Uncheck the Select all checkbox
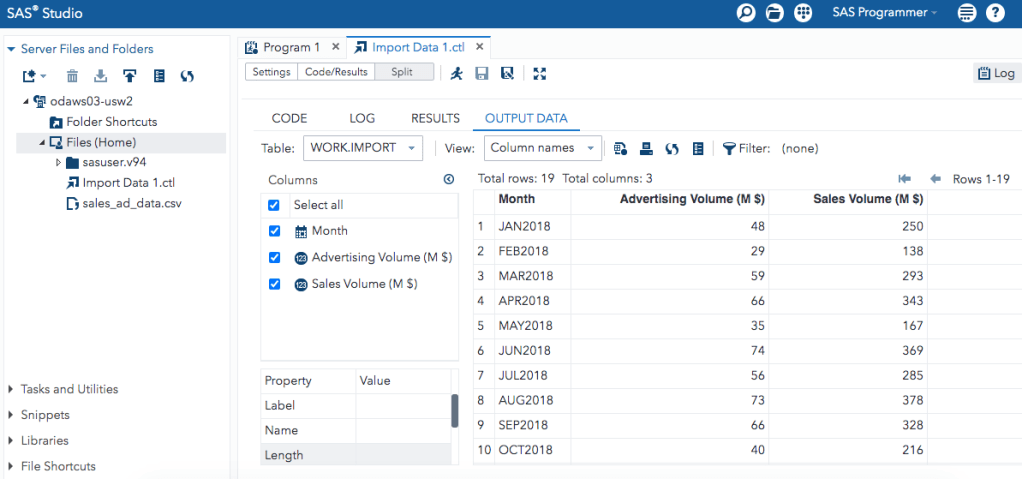This screenshot has height=479, width=1022. point(274,205)
